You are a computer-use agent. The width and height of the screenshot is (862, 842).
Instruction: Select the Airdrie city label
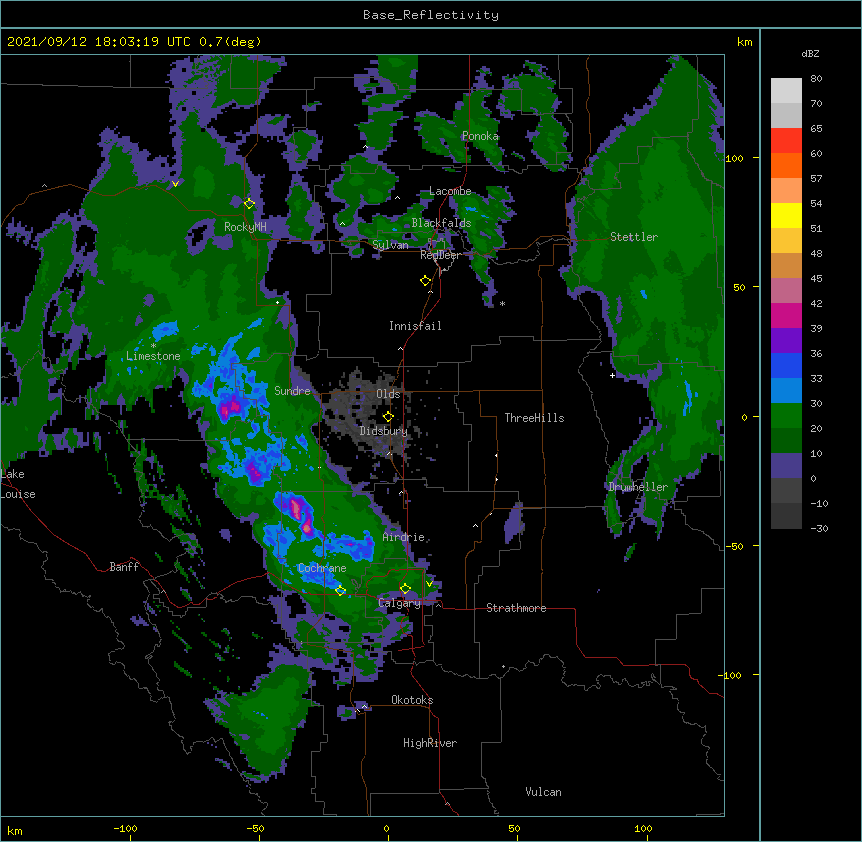tap(404, 537)
